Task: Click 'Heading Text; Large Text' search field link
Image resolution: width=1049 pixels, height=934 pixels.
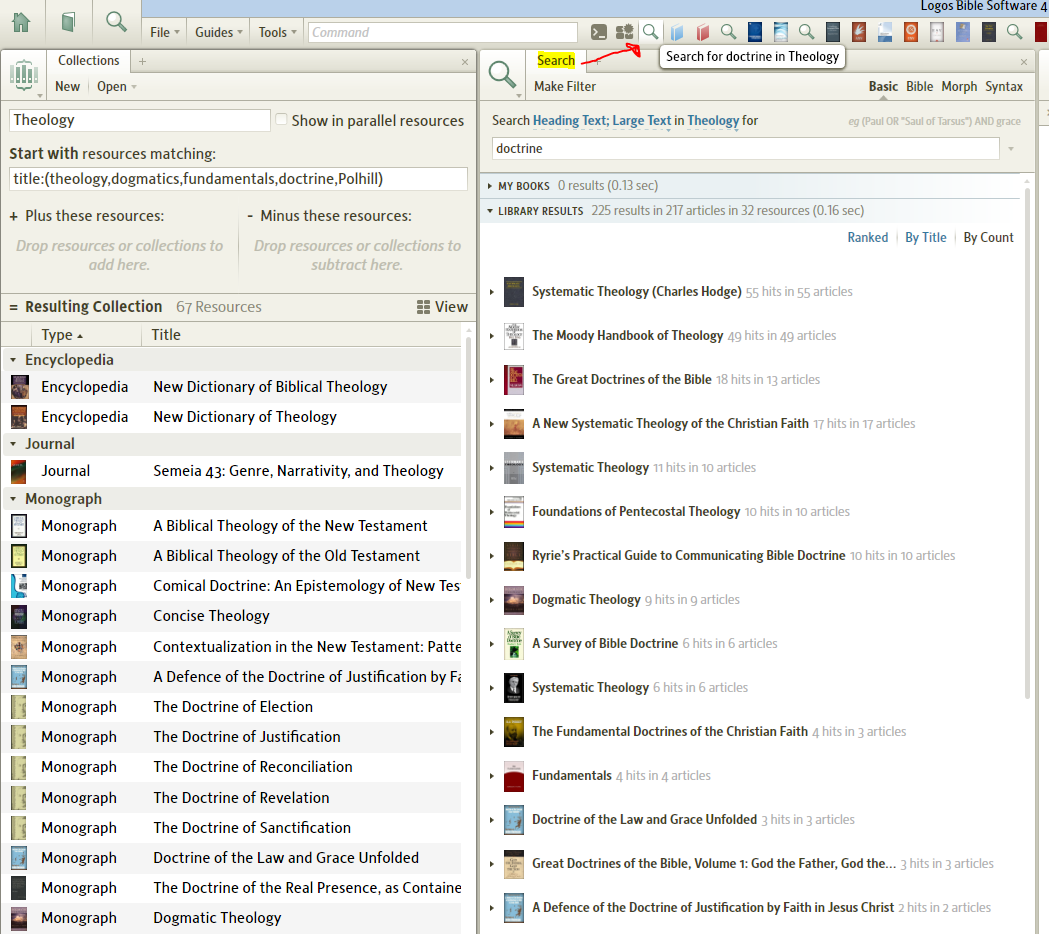Action: [601, 120]
